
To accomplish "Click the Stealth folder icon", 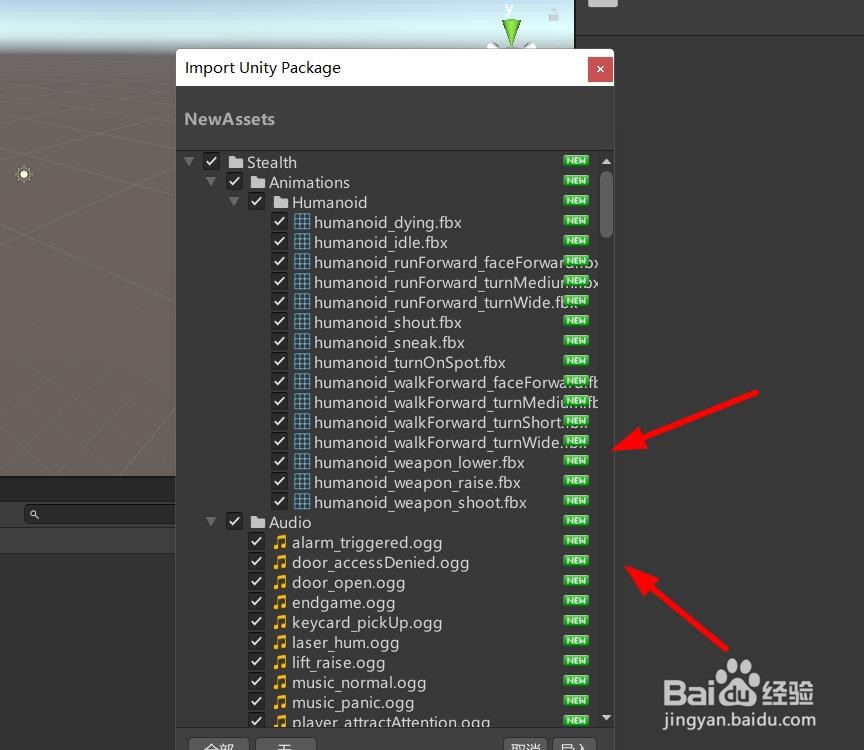I will [236, 162].
